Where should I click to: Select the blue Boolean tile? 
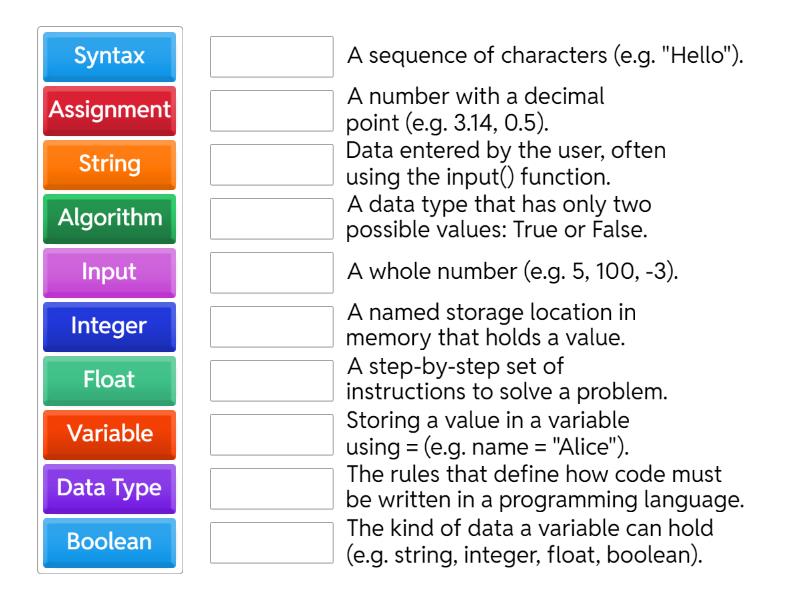pos(109,543)
